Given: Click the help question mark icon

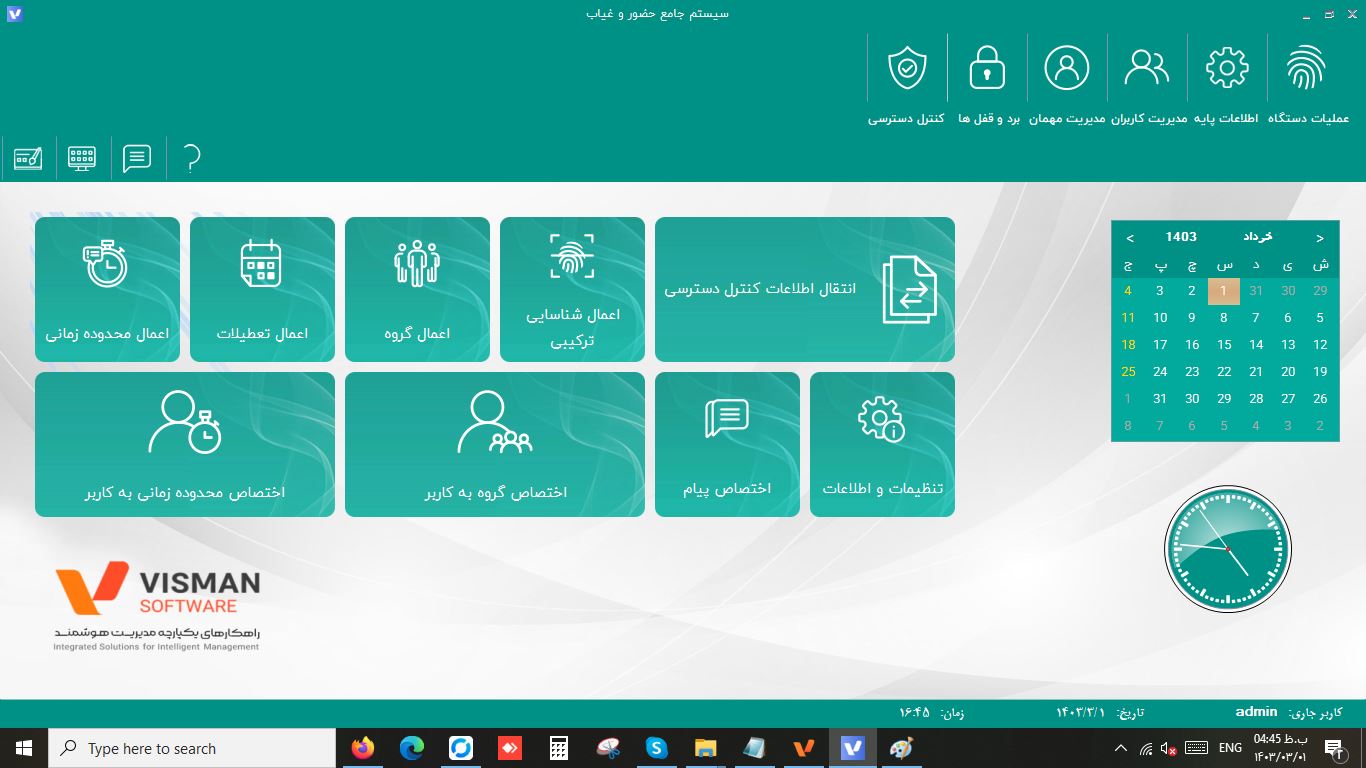Looking at the screenshot, I should [x=192, y=158].
